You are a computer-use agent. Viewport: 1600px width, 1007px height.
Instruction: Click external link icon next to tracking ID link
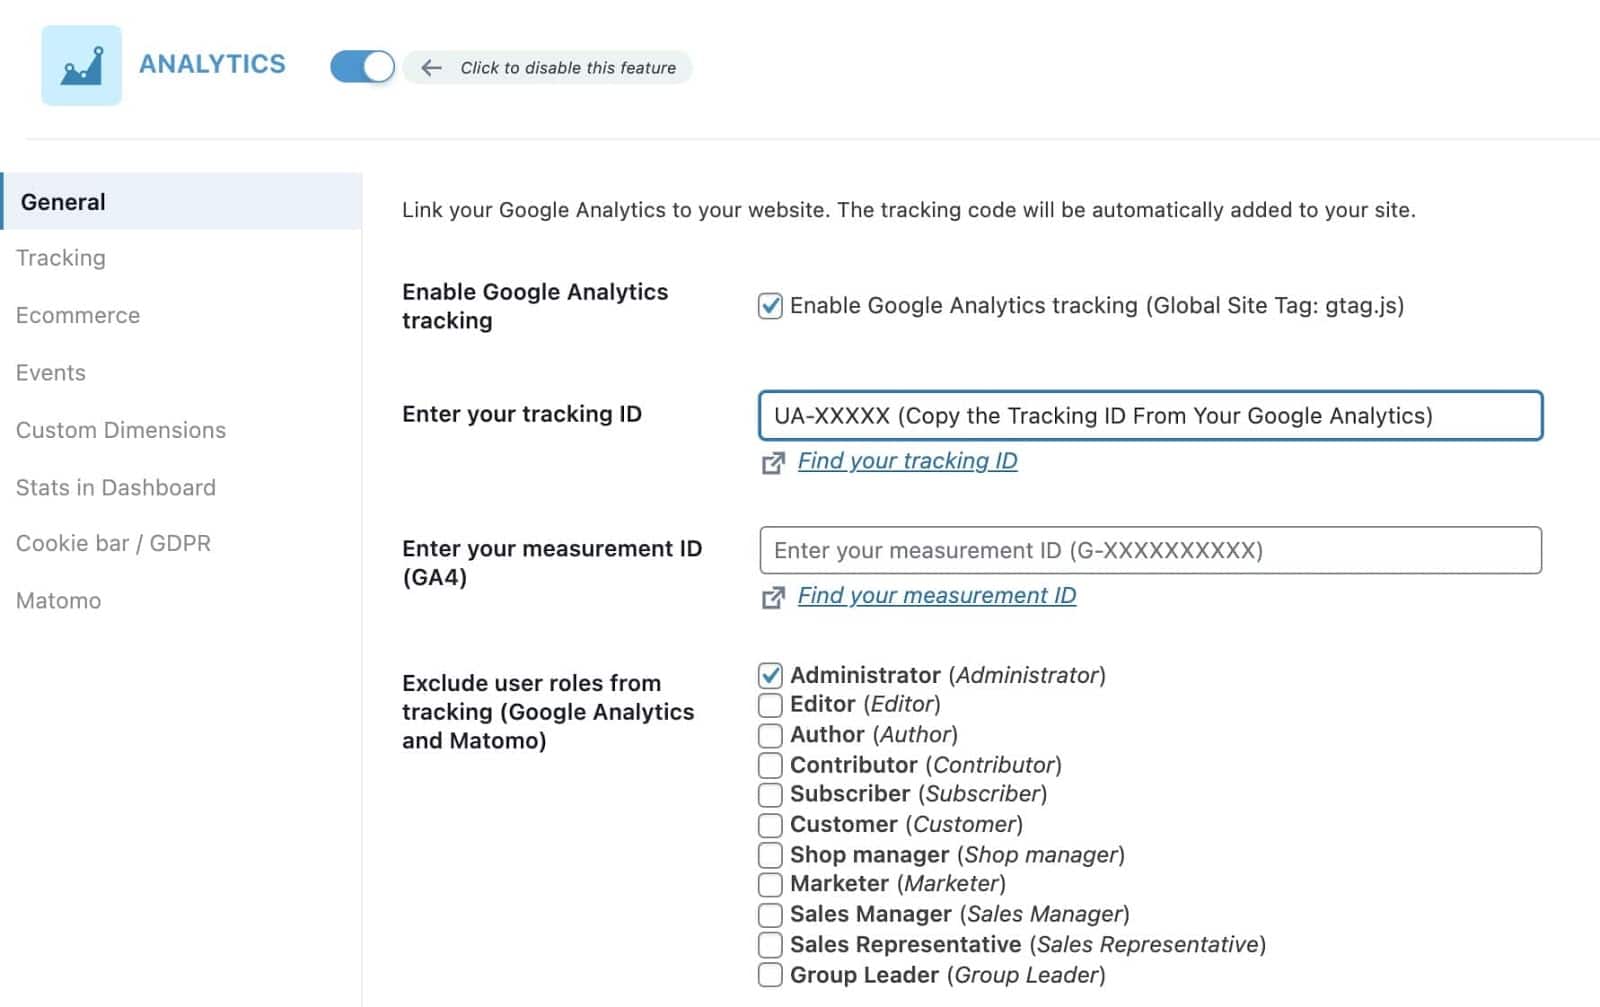coord(773,463)
